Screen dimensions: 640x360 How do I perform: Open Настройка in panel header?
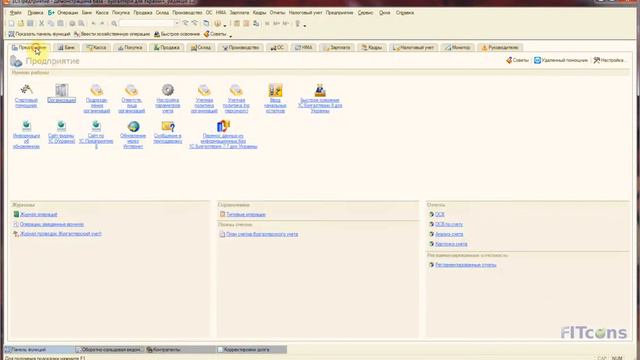(x=609, y=60)
